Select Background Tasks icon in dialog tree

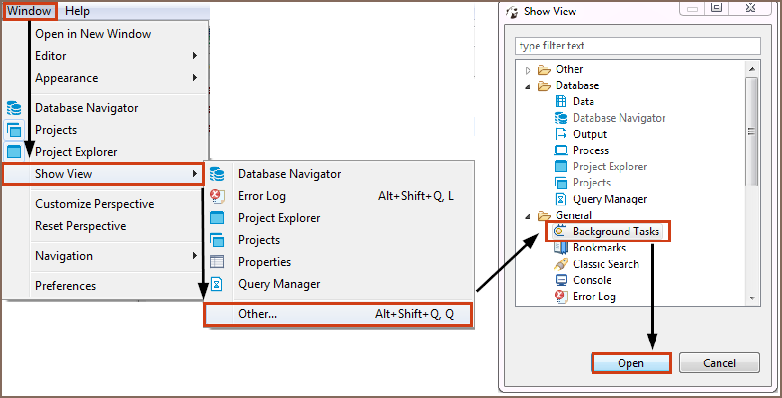[561, 231]
